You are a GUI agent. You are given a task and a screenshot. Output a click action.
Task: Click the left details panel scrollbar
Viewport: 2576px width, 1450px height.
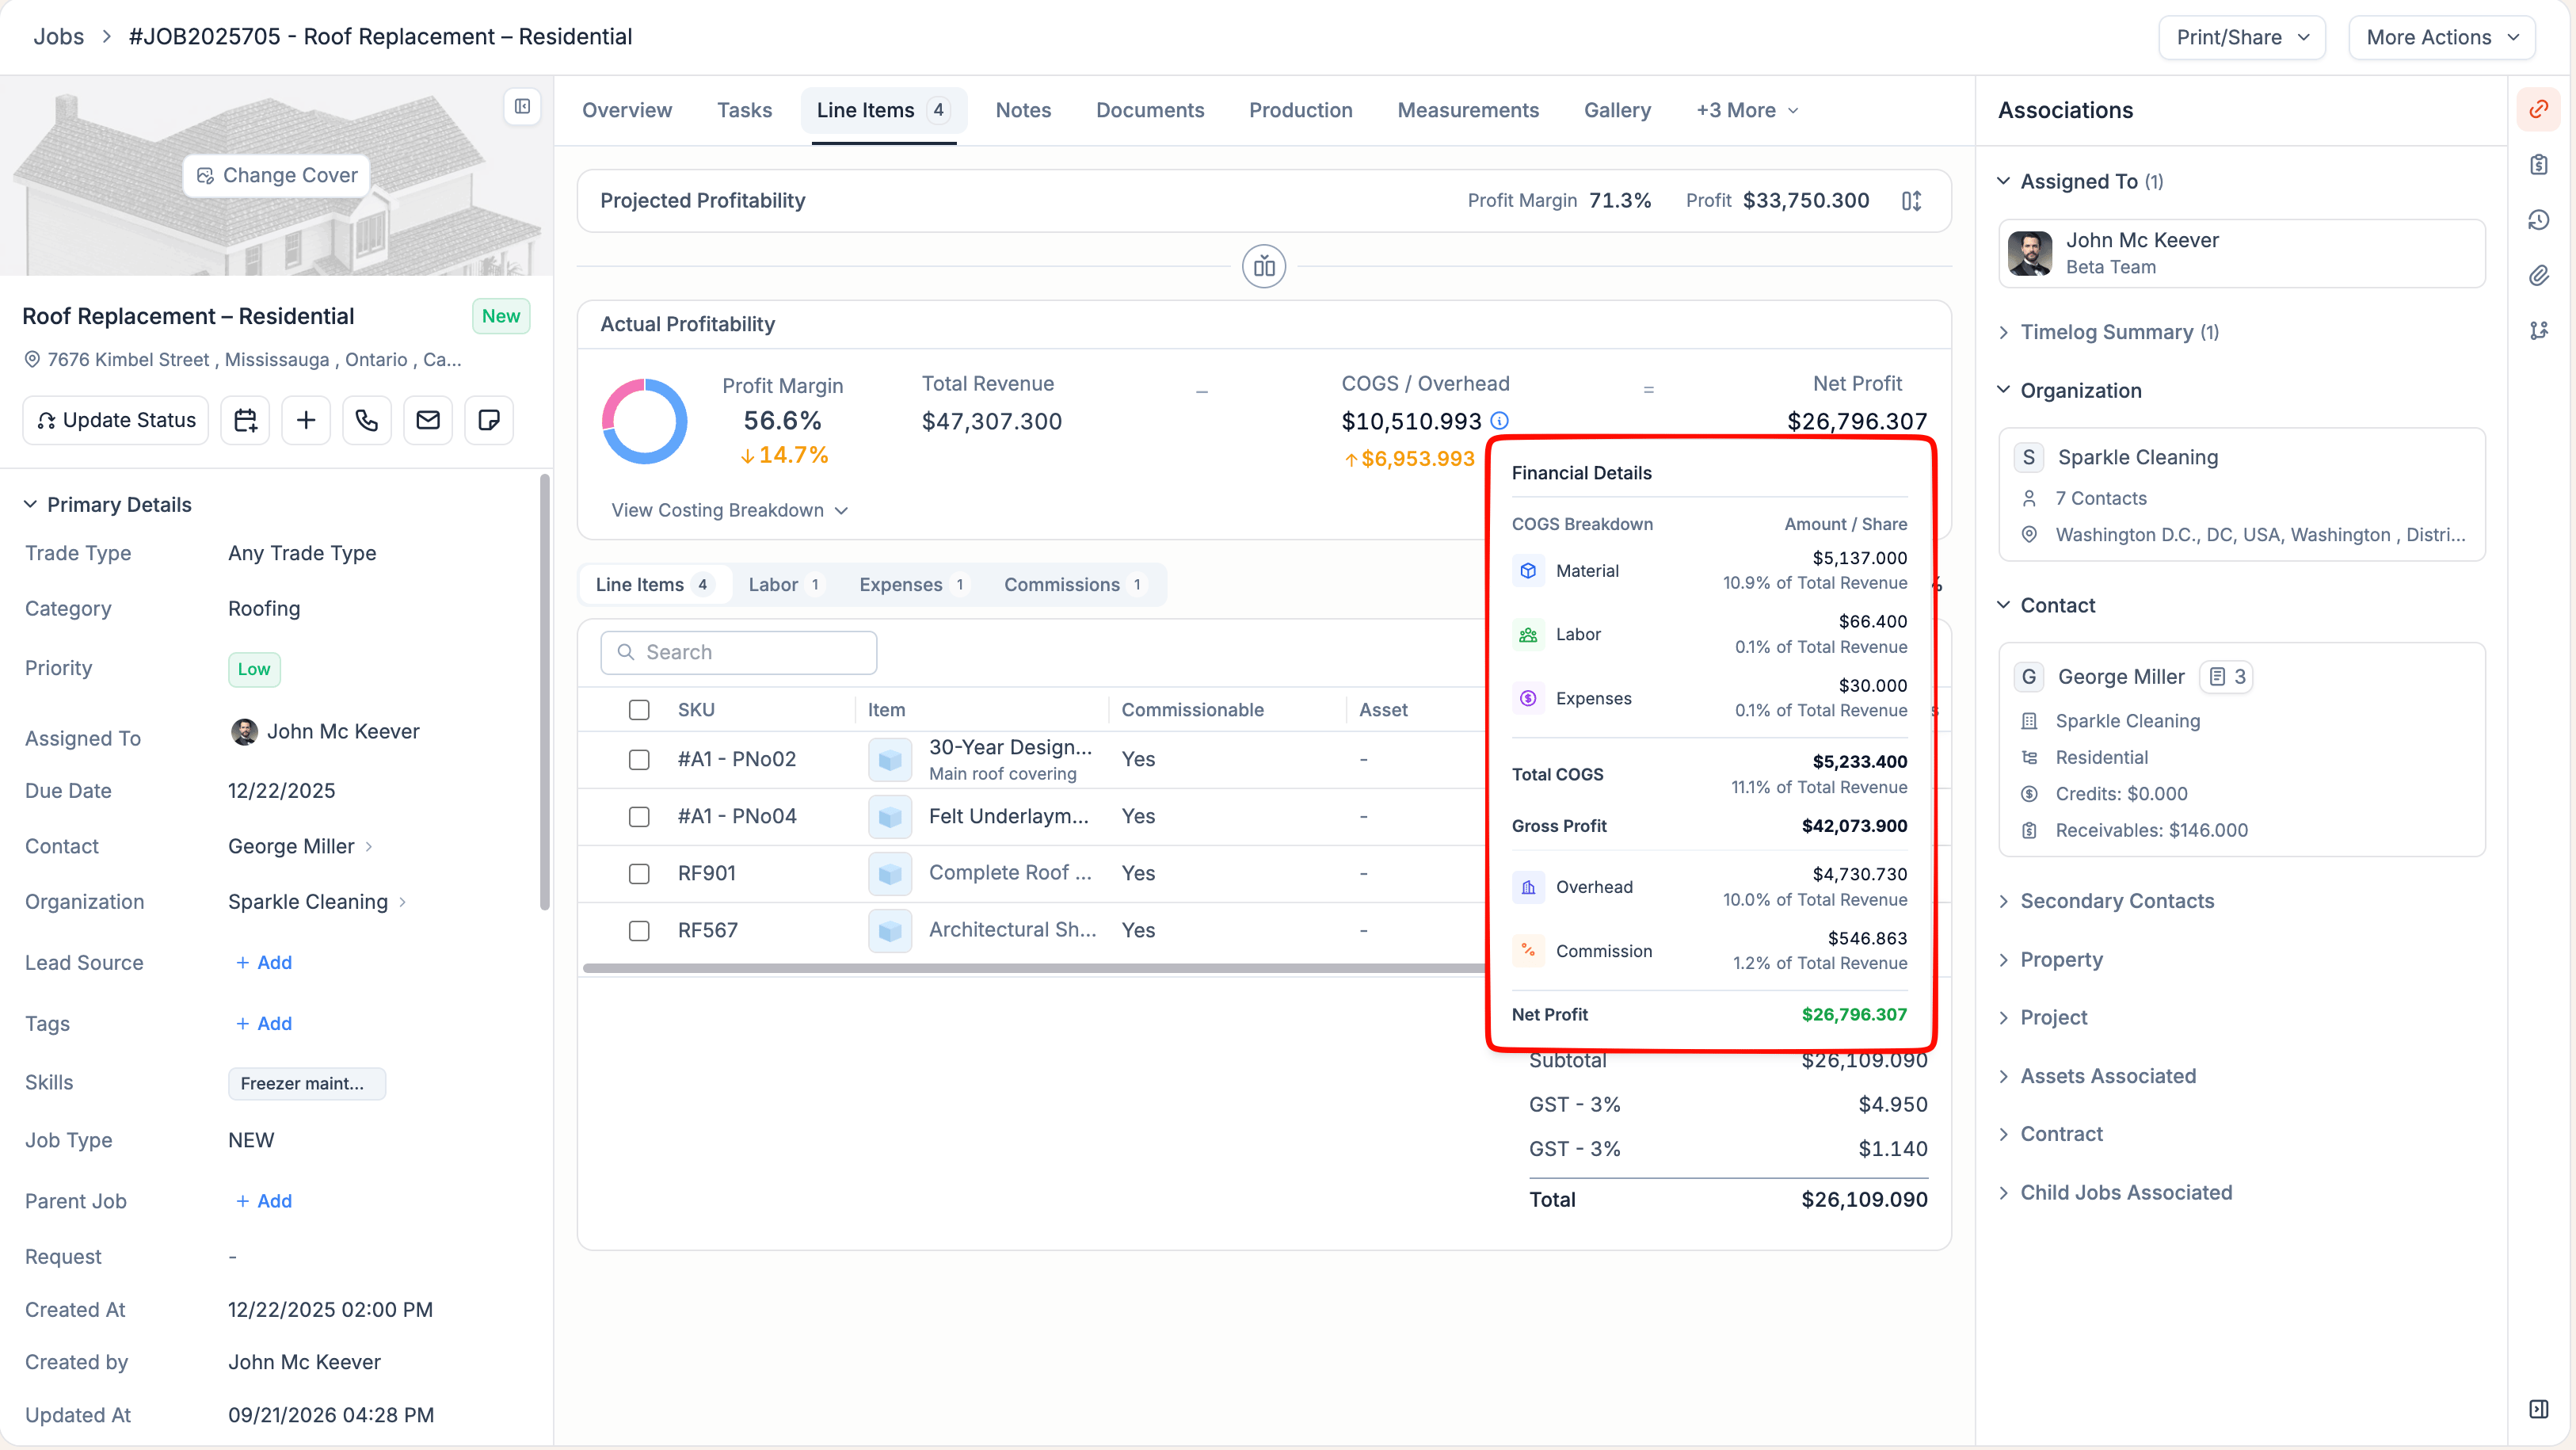pyautogui.click(x=545, y=693)
